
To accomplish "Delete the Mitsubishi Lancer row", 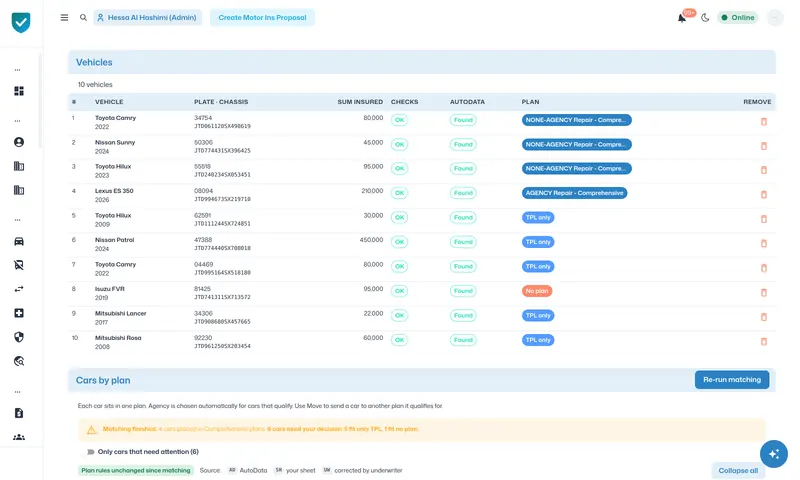I will pyautogui.click(x=764, y=317).
